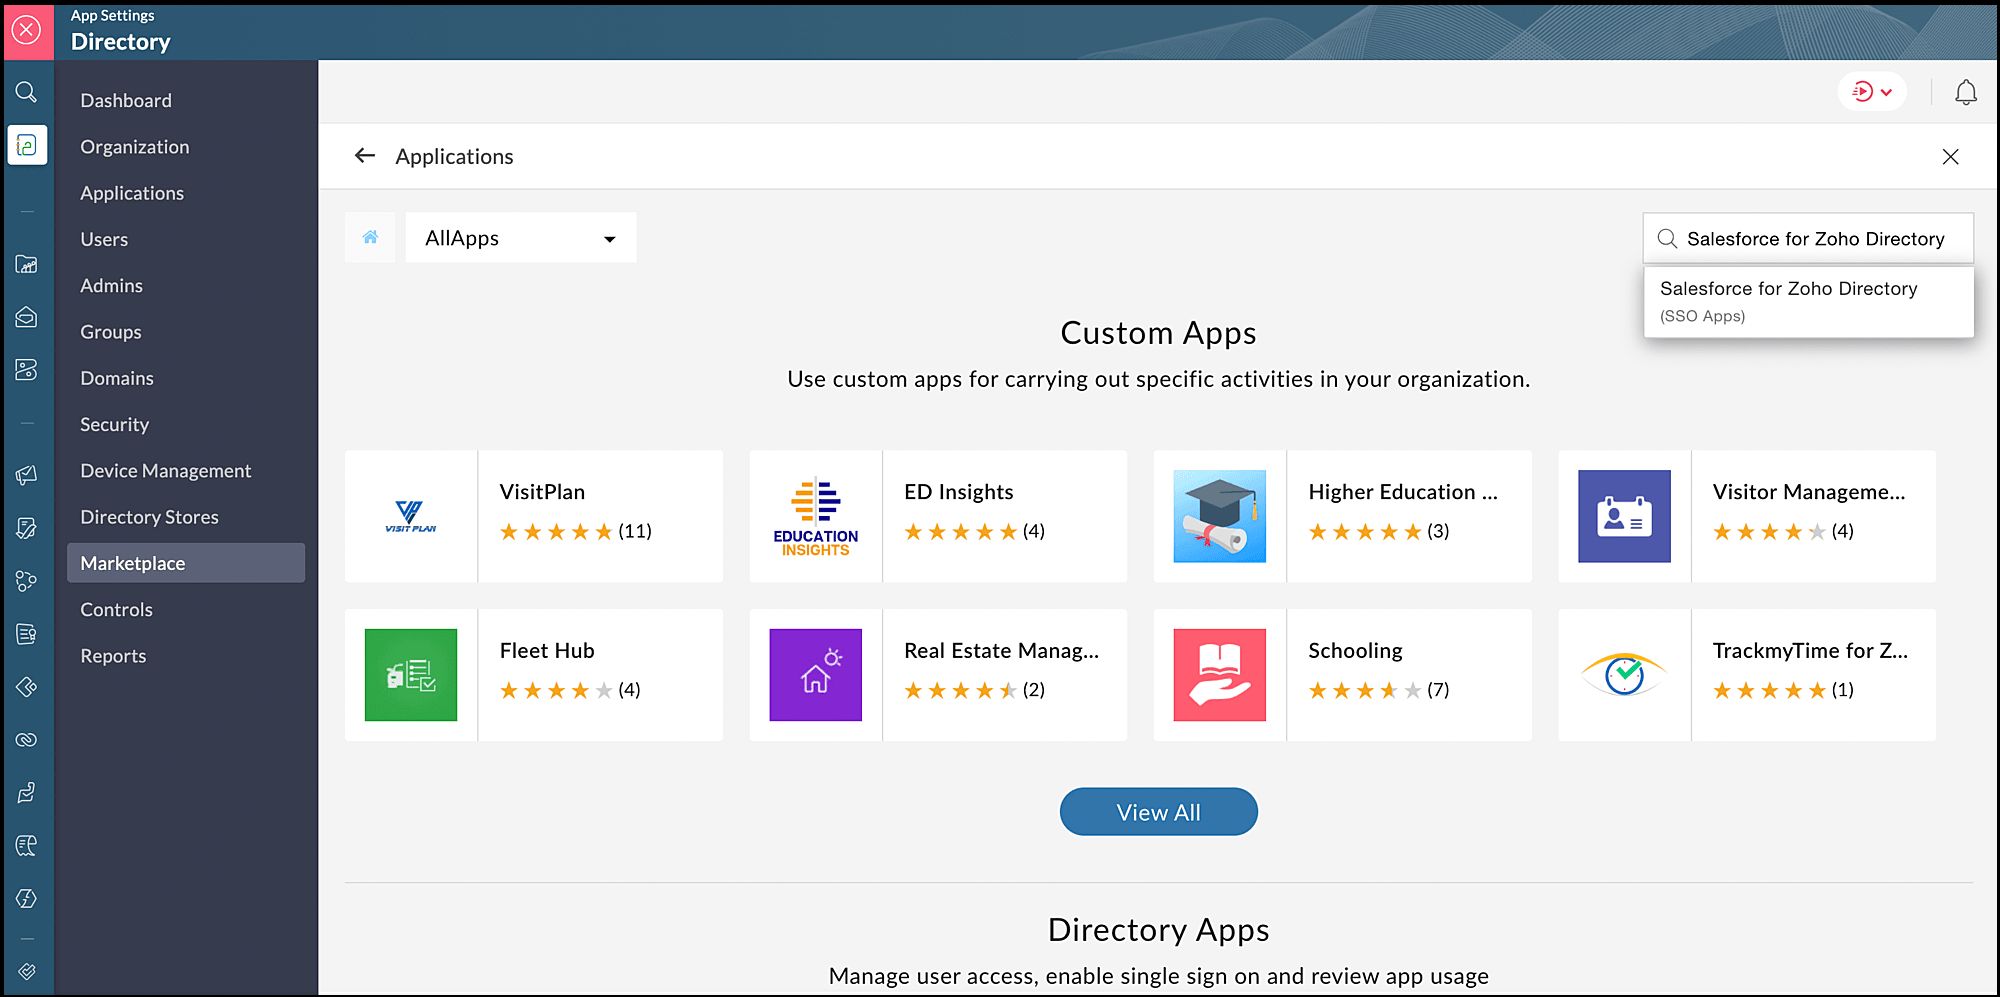Click the search magnifier icon in left rail
Image resolution: width=2000 pixels, height=997 pixels.
click(26, 92)
